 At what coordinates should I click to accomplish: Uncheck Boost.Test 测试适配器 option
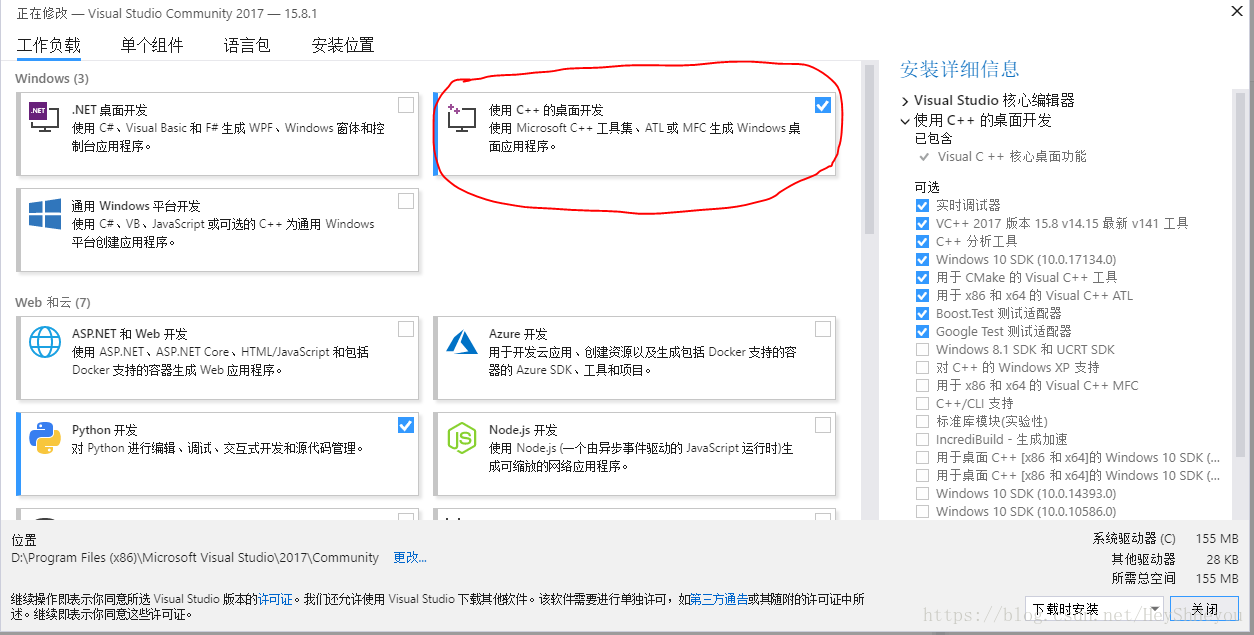click(922, 313)
